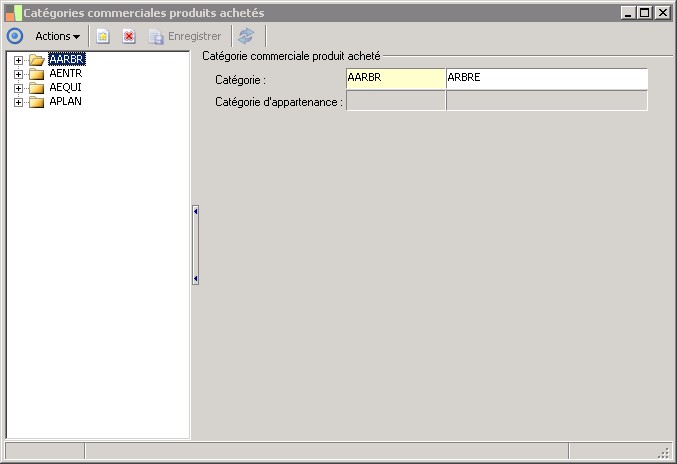Click the application icon in the title bar
Viewport: 677px width, 464px height.
[x=13, y=13]
